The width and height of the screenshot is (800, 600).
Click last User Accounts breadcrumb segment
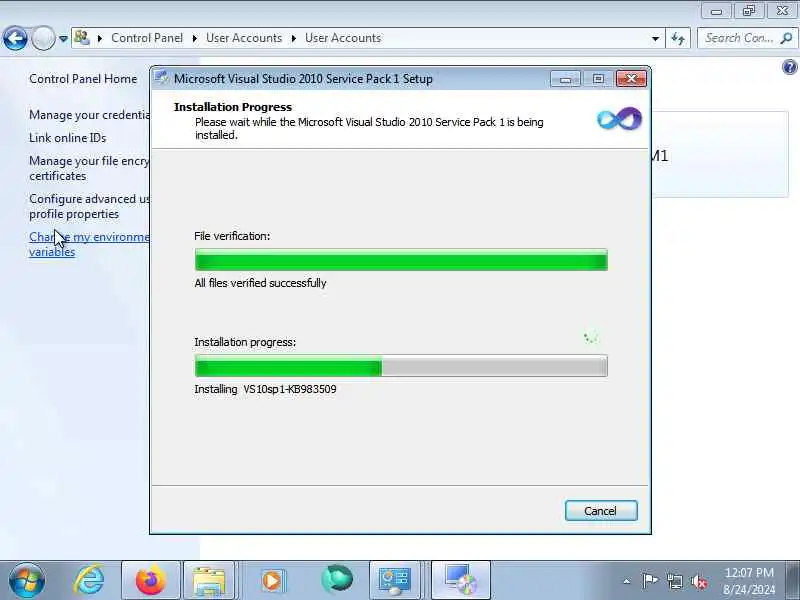(x=343, y=38)
